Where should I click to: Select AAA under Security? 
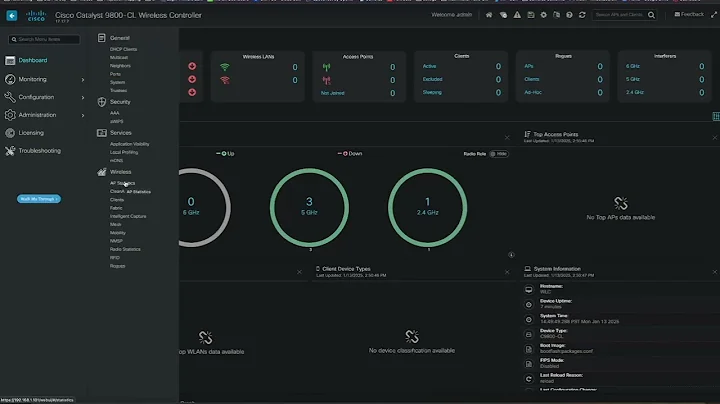(x=114, y=113)
